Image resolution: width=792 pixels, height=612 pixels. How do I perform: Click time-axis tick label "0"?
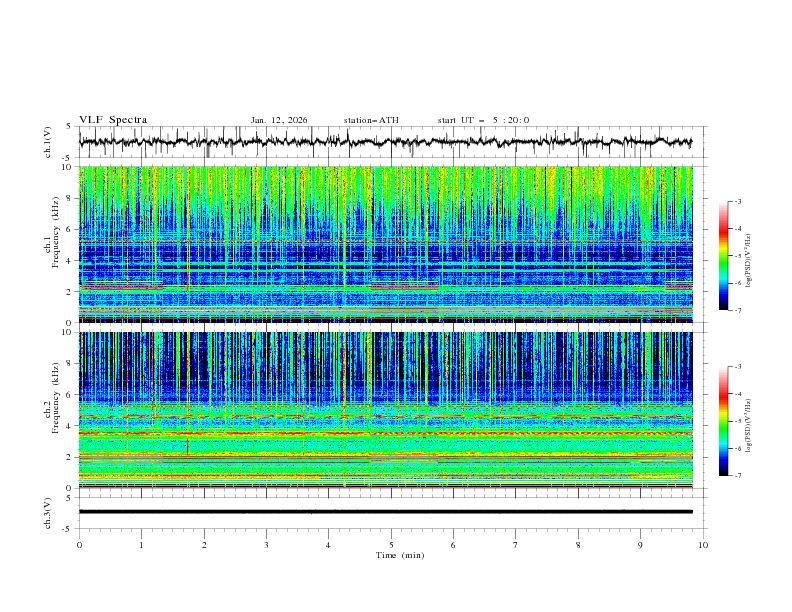pyautogui.click(x=79, y=545)
